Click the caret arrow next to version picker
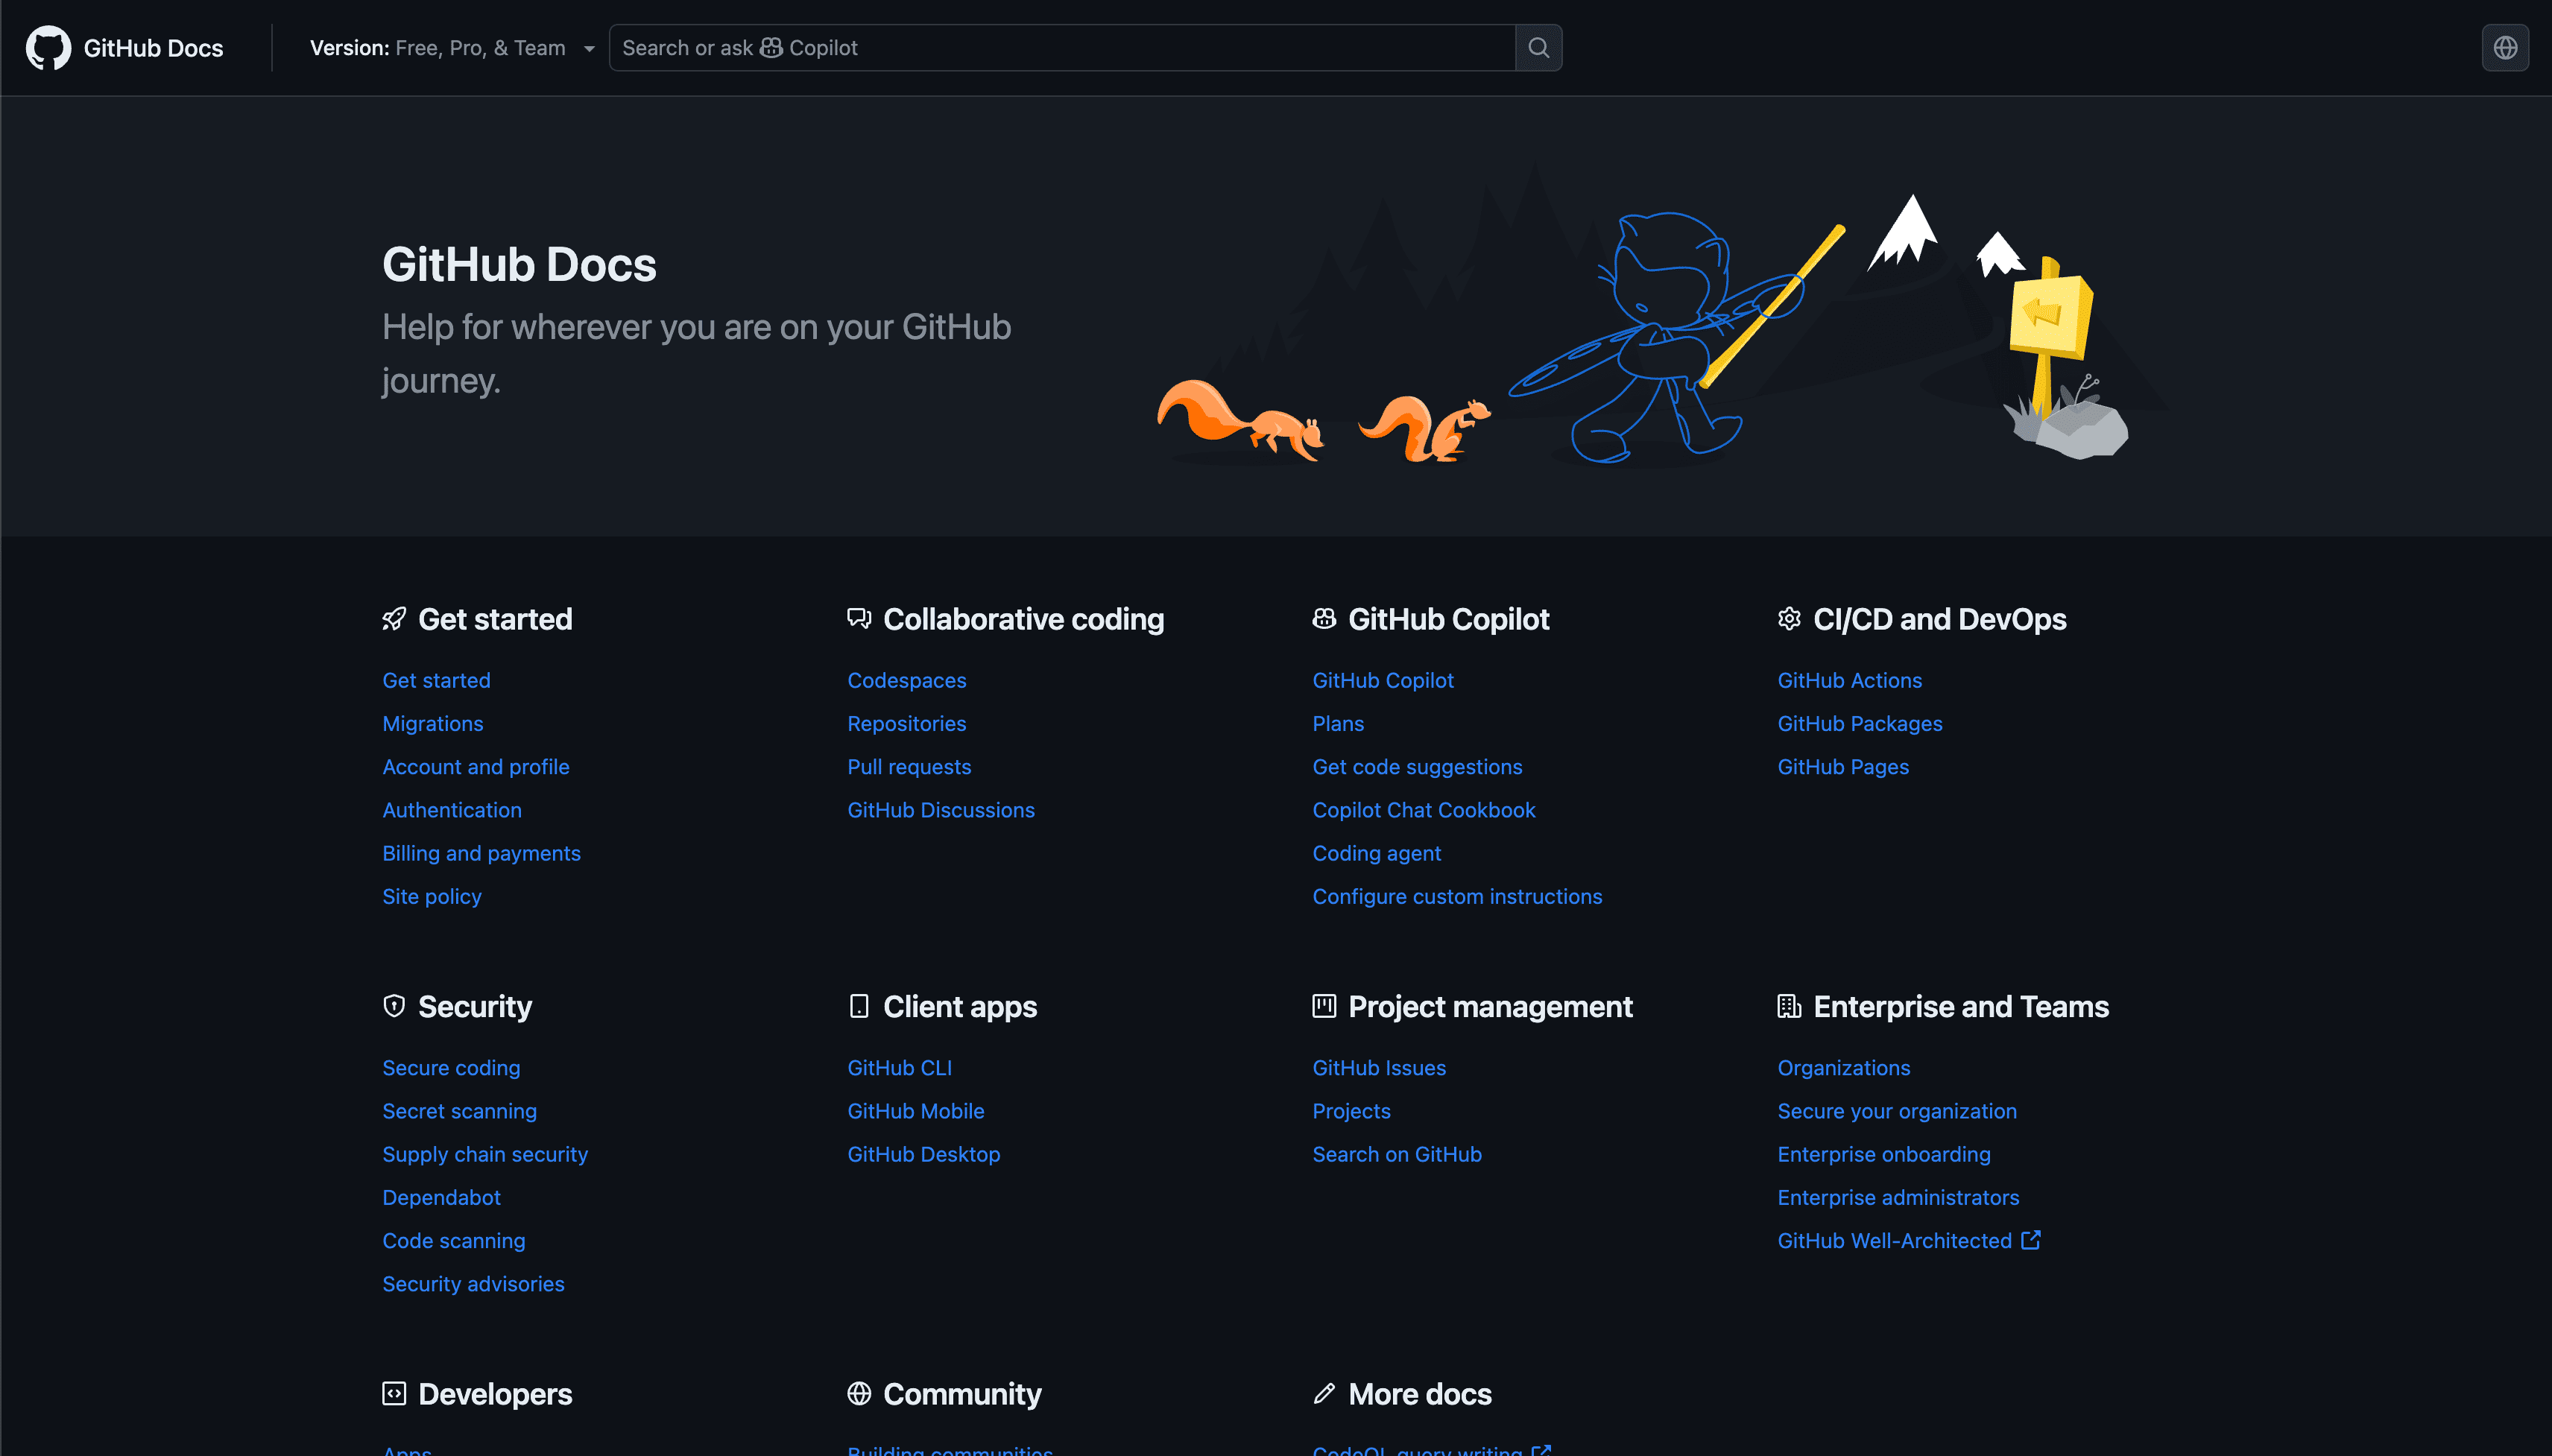 coord(589,49)
